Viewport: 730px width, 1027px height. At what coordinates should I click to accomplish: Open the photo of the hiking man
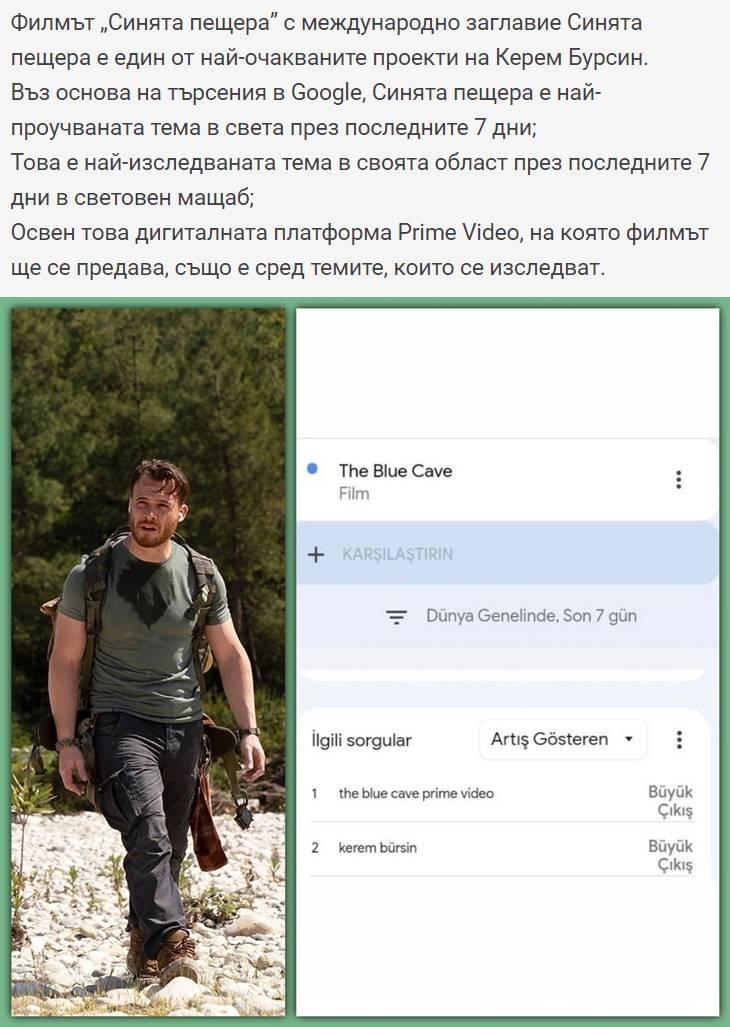(148, 662)
